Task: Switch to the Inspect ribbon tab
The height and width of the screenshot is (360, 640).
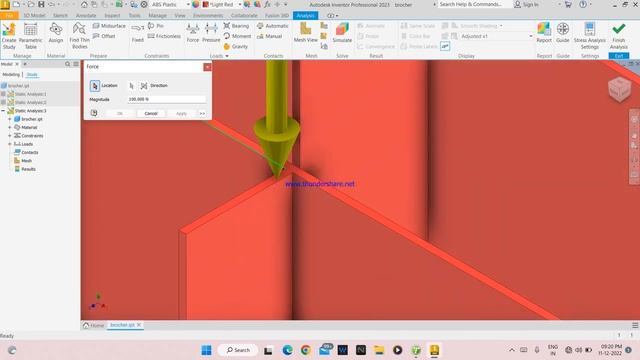Action: [112, 16]
